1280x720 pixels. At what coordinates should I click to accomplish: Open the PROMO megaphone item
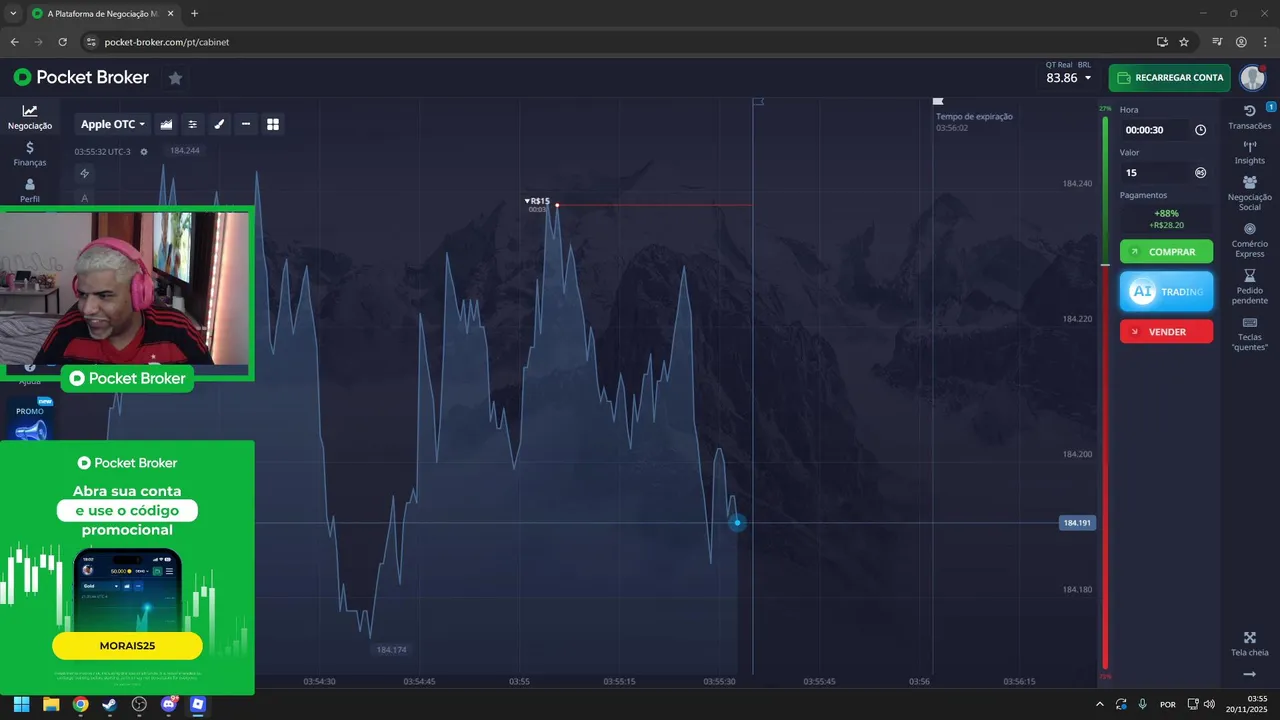(30, 422)
